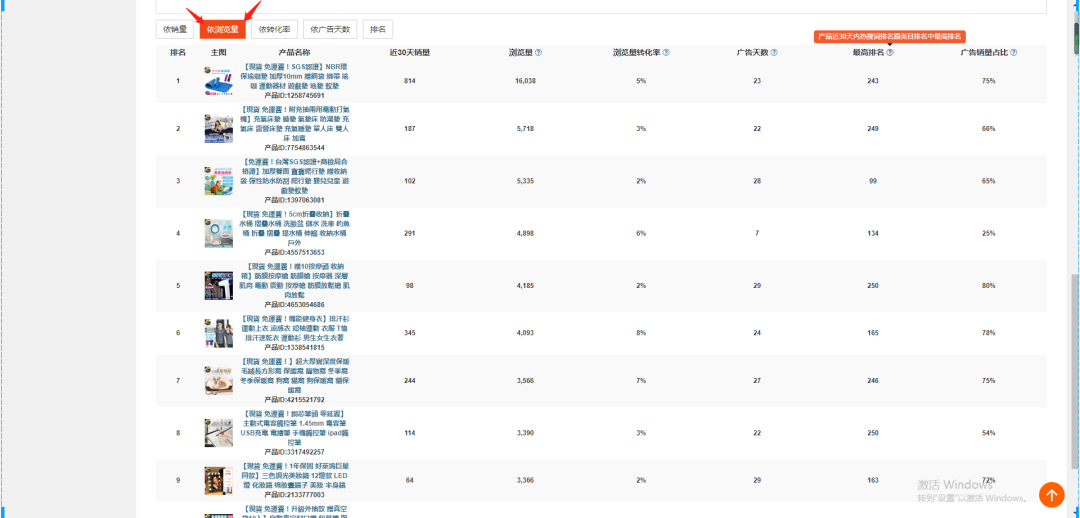This screenshot has width=1080, height=518.
Task: Open the 寶寶爬行墊 product title link
Action: click(295, 176)
